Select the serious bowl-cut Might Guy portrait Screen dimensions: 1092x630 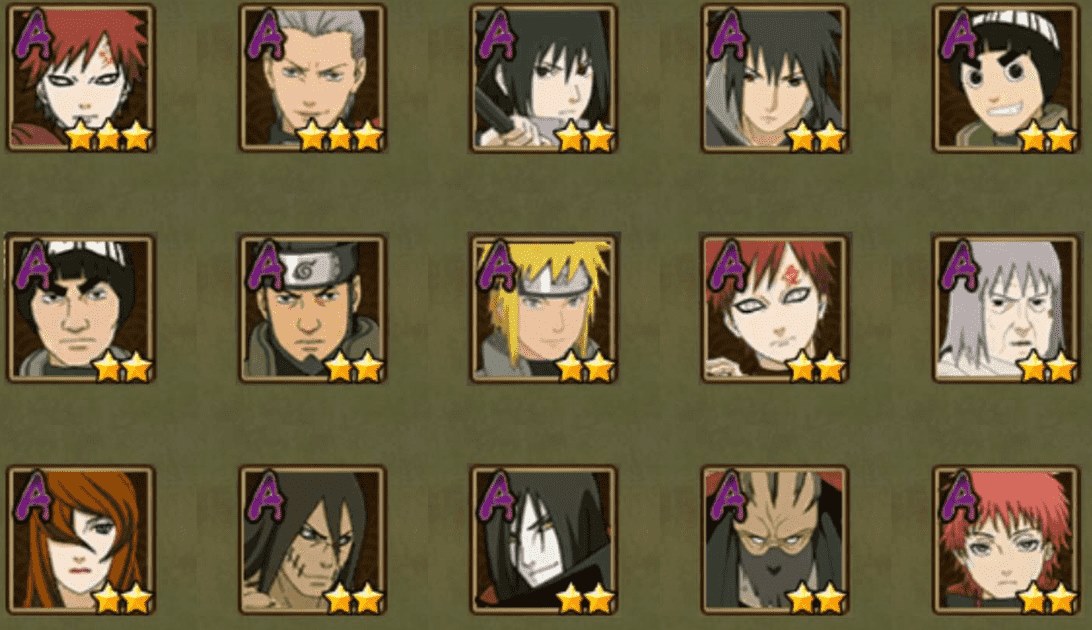coord(81,308)
